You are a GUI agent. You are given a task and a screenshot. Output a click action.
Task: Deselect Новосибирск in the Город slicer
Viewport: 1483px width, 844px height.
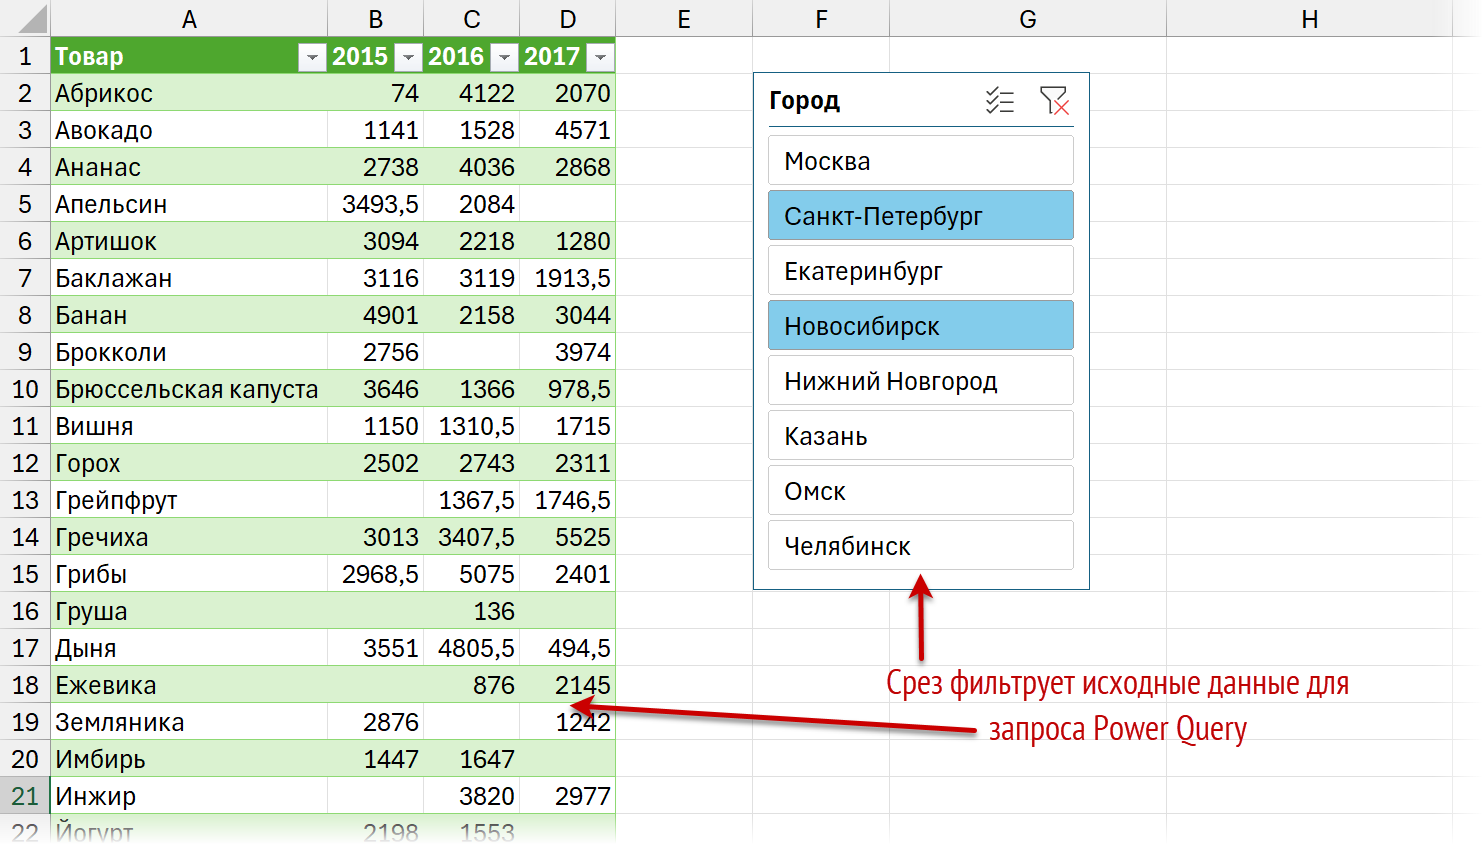point(920,325)
